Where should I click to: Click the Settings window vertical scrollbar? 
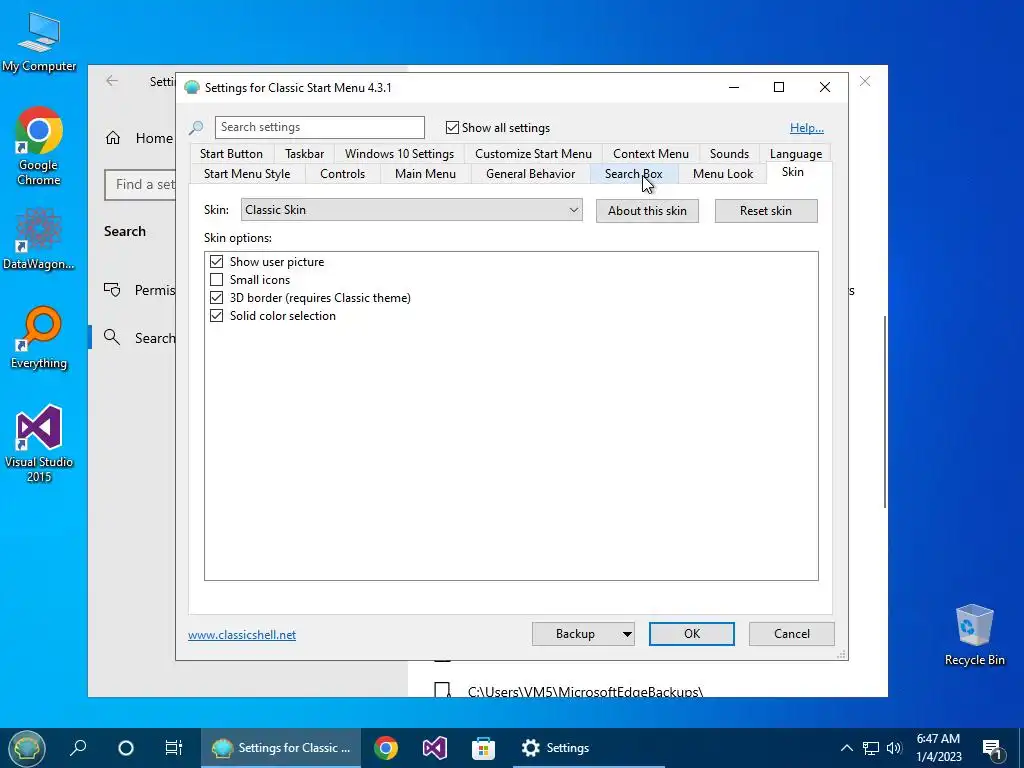pos(885,411)
